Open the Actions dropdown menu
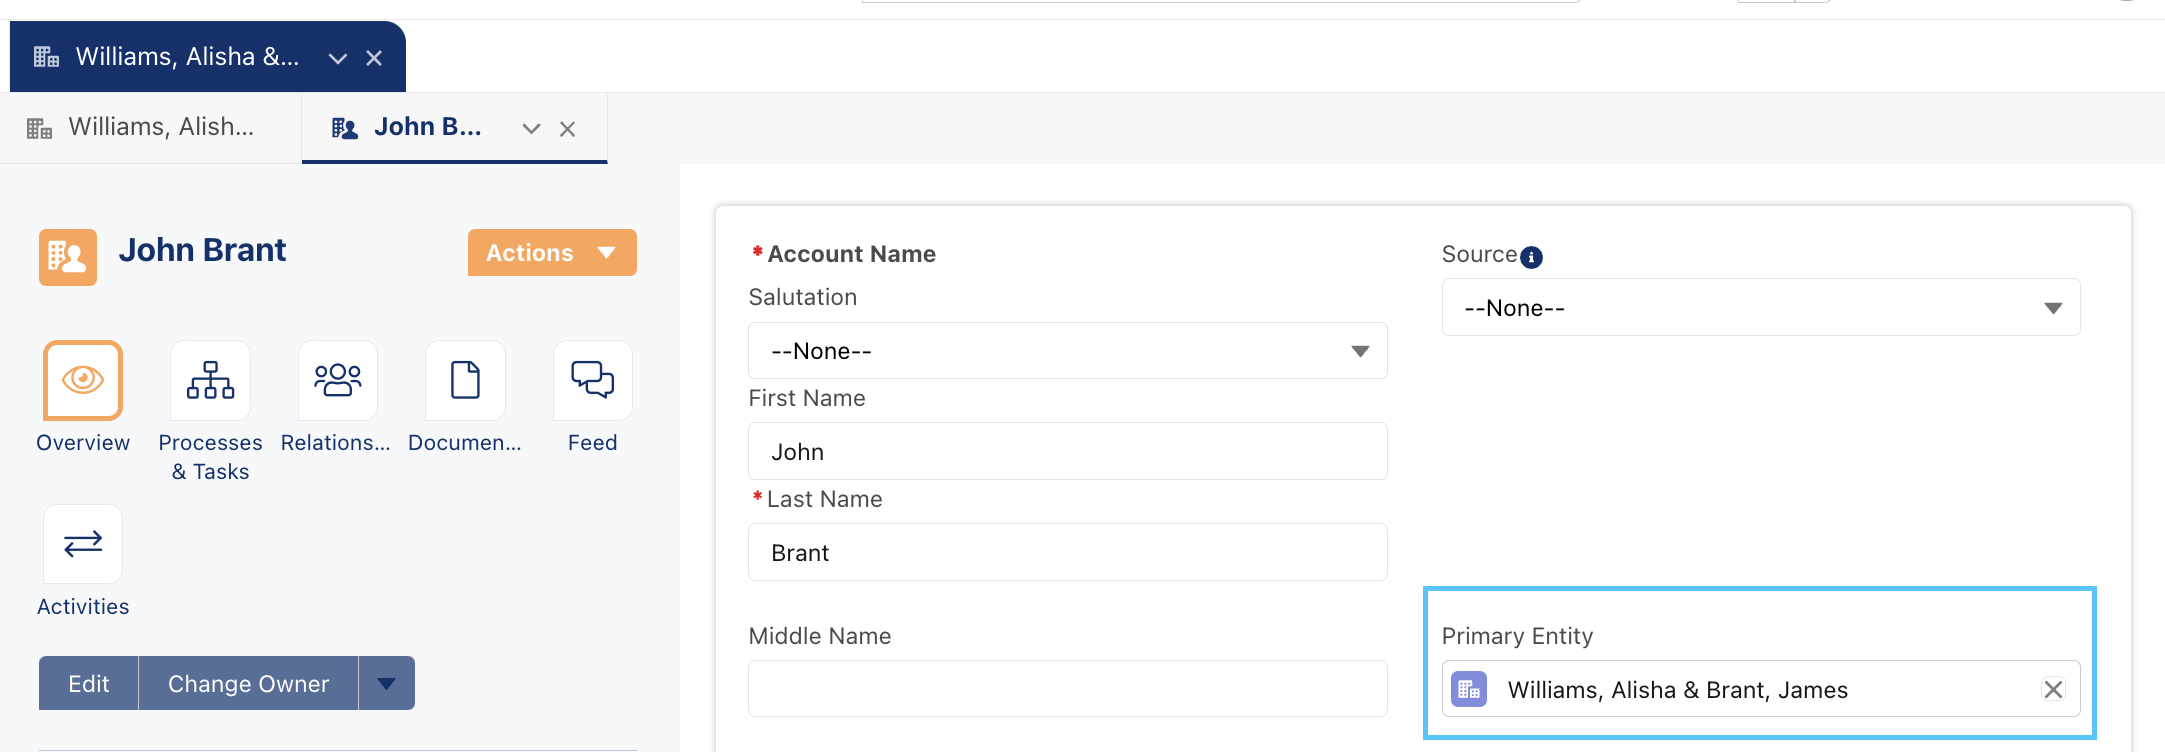Screen dimensions: 2165x752 [552, 253]
